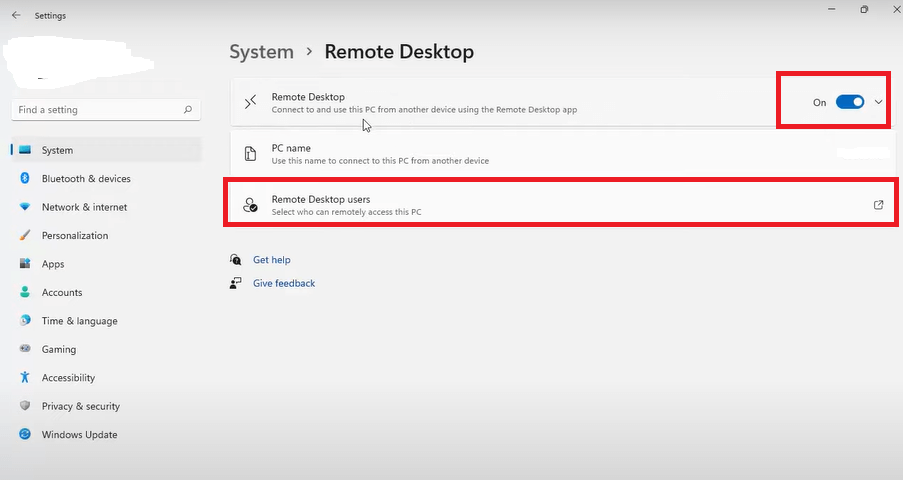This screenshot has height=480, width=903.
Task: Select Time & language in sidebar
Action: (79, 321)
